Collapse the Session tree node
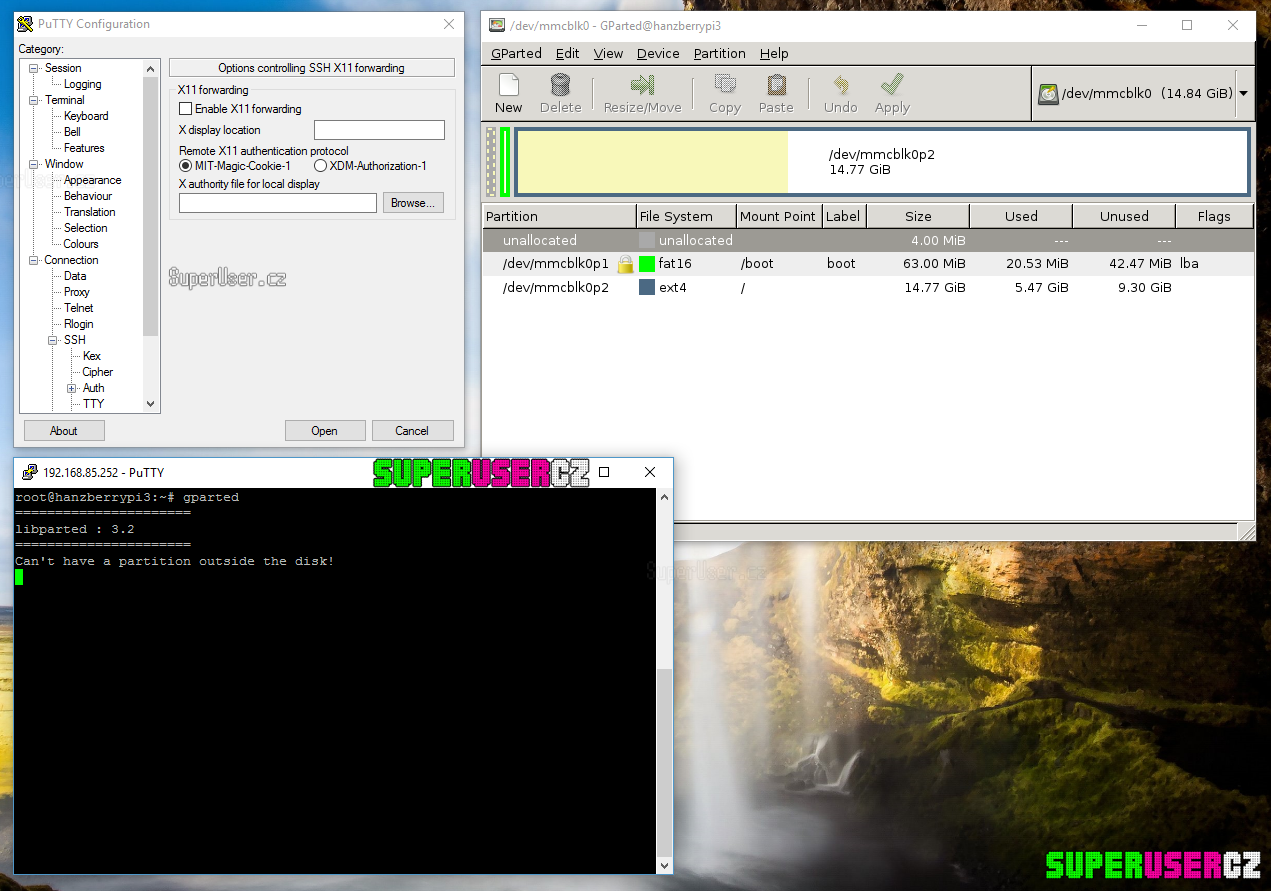 pos(34,68)
